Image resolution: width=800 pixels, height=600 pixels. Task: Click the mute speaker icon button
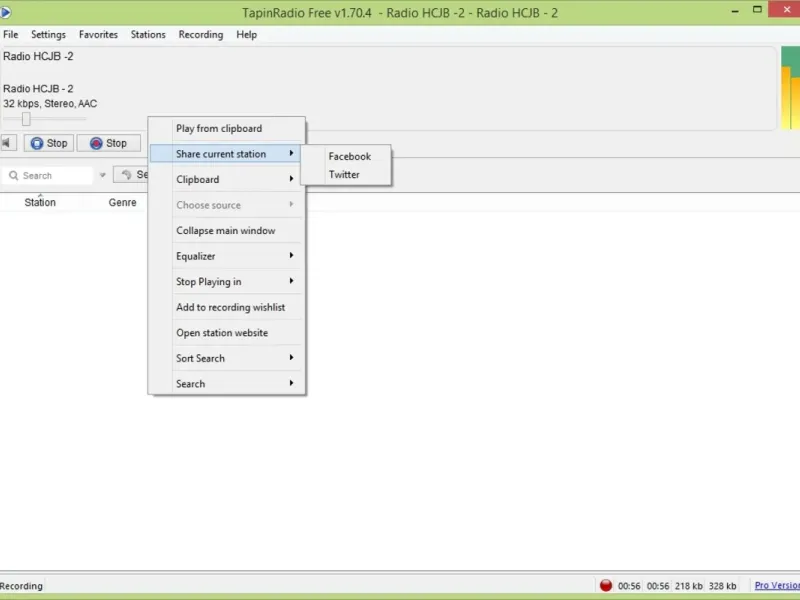7,143
